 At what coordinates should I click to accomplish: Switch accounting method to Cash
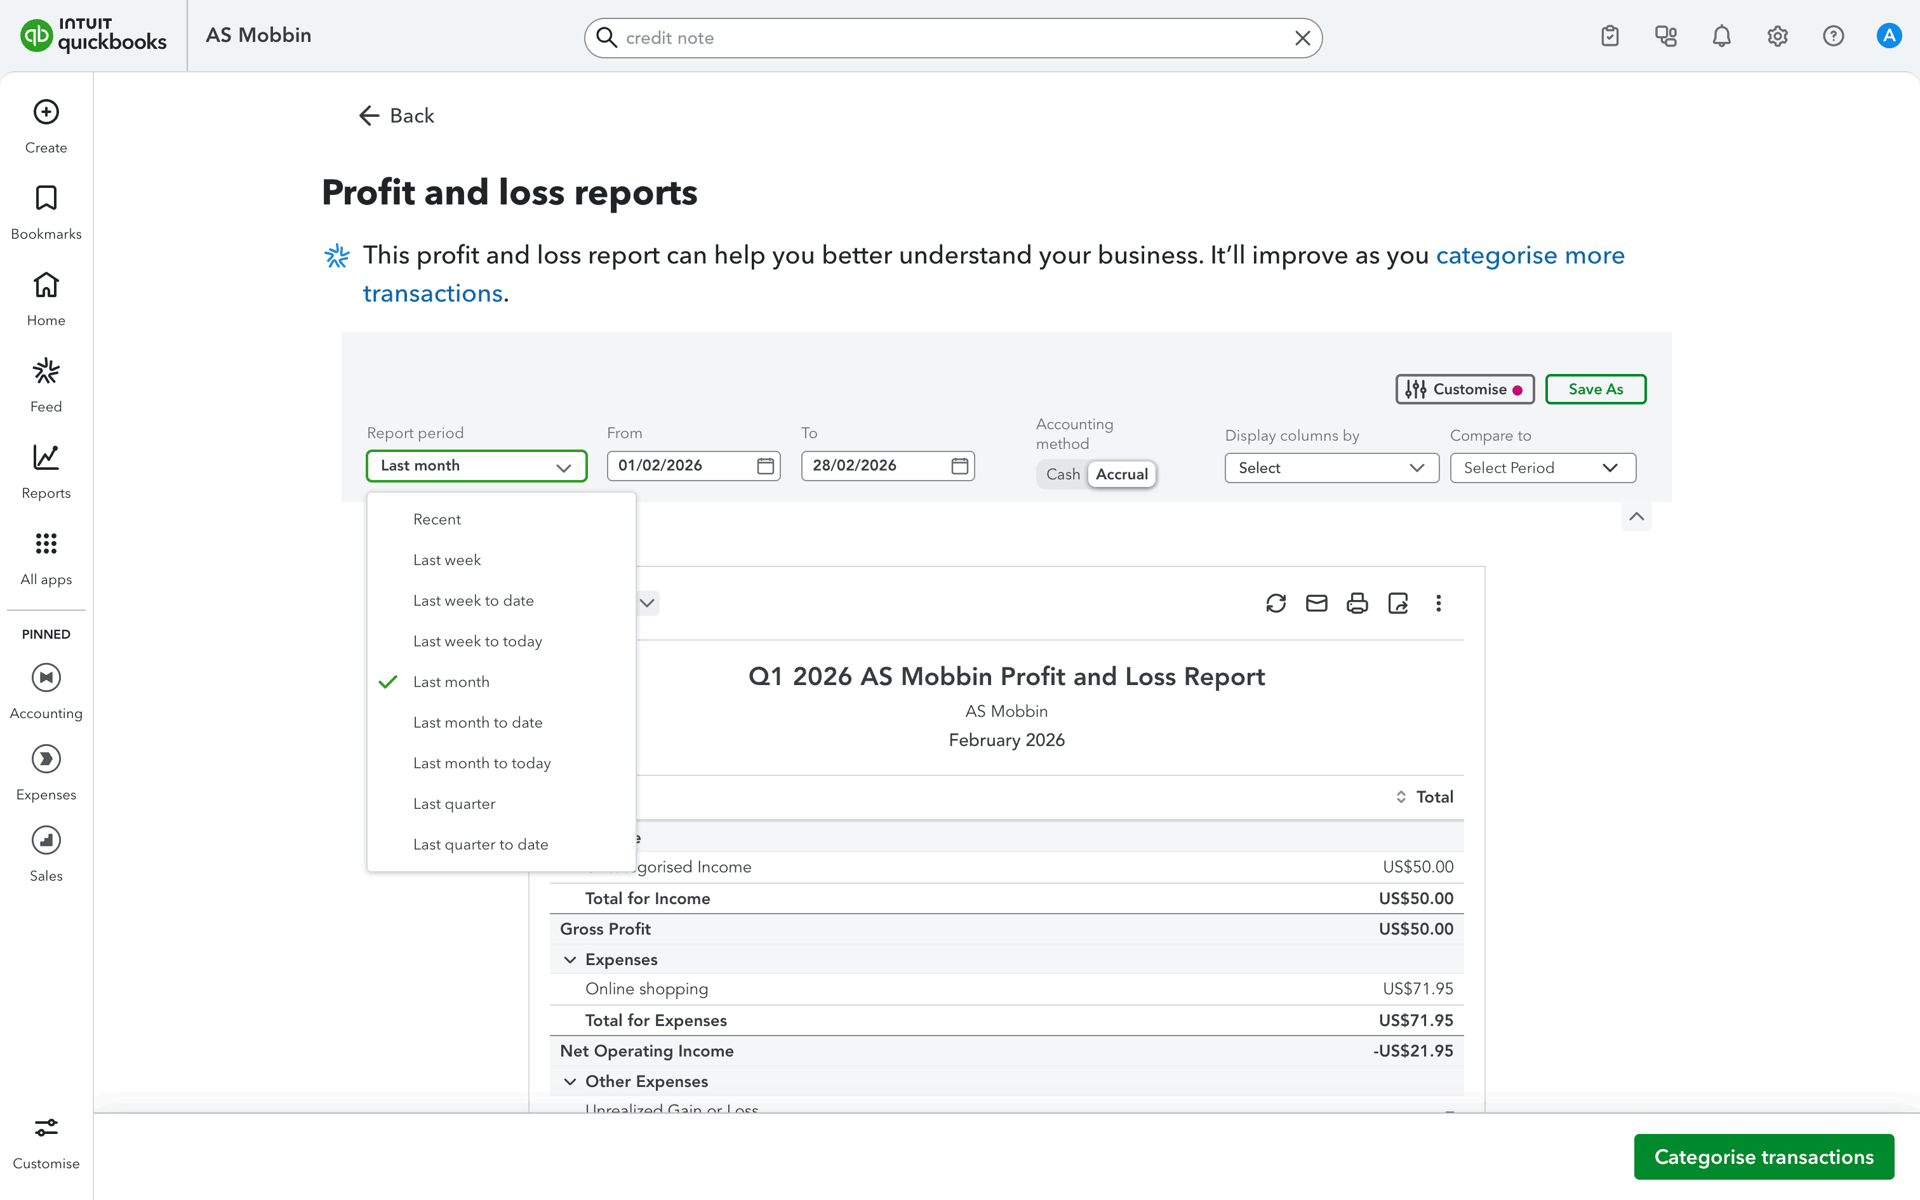pyautogui.click(x=1063, y=474)
